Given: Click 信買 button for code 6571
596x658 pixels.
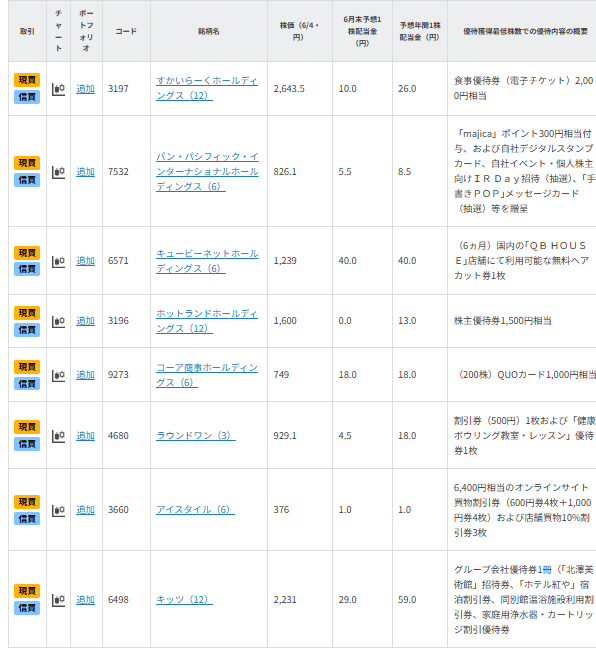Looking at the screenshot, I should (x=27, y=269).
